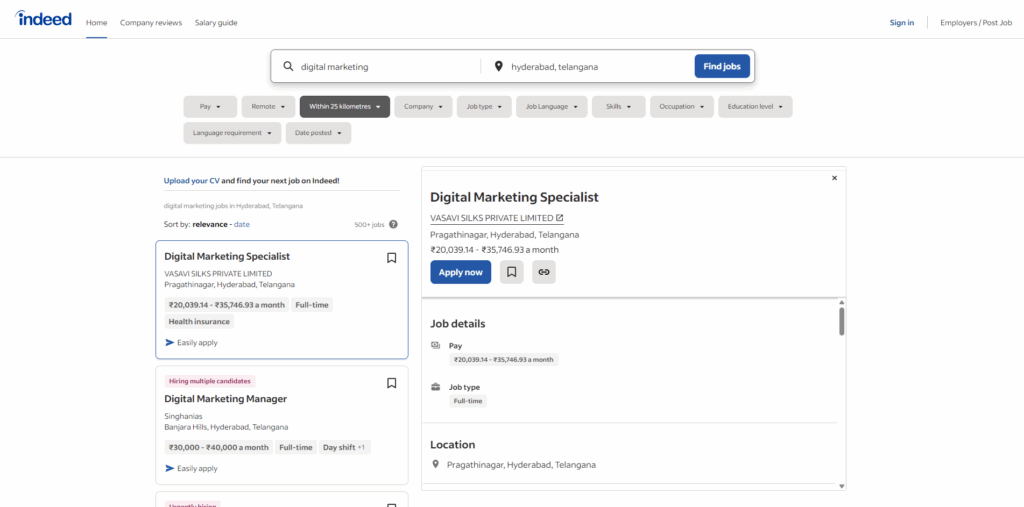The height and width of the screenshot is (507, 1024).
Task: Click the Day shift tag
Action: point(345,448)
